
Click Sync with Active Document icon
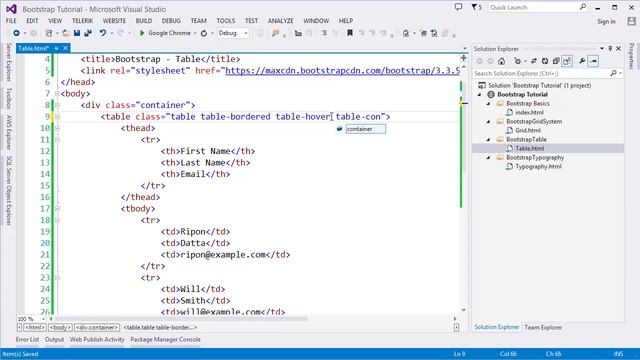533,61
